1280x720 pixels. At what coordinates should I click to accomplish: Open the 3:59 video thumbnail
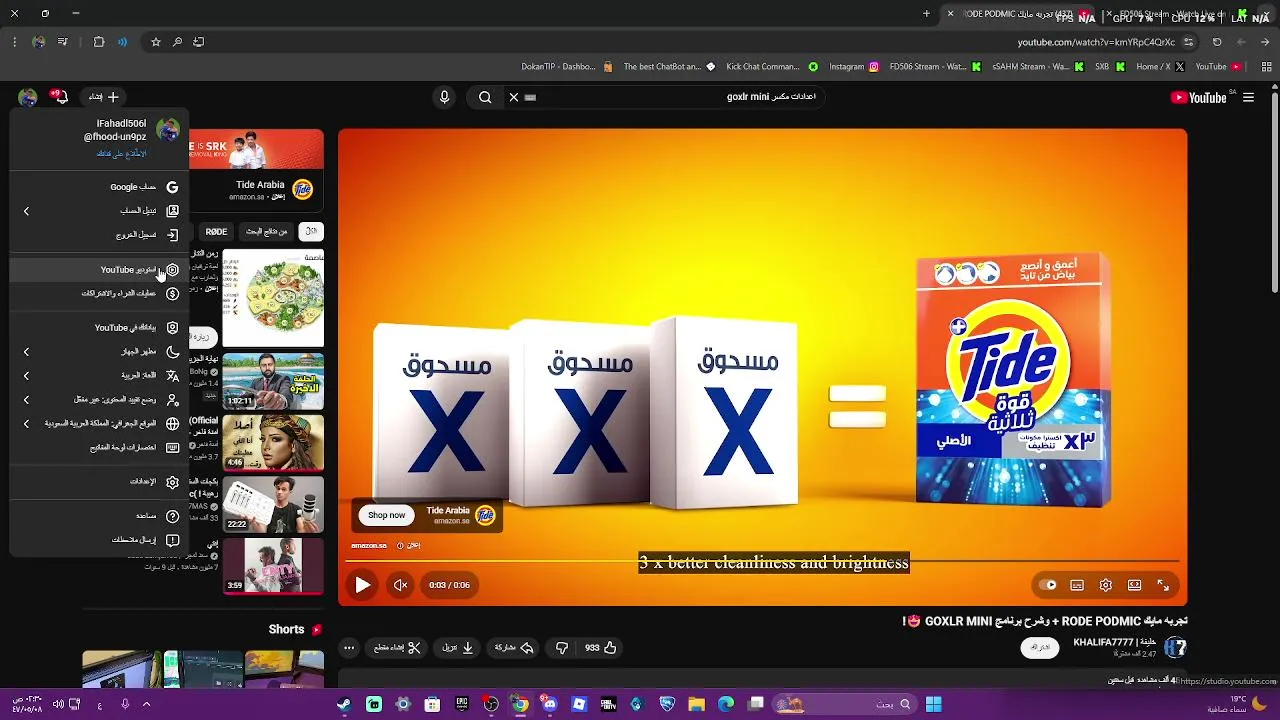click(x=273, y=565)
